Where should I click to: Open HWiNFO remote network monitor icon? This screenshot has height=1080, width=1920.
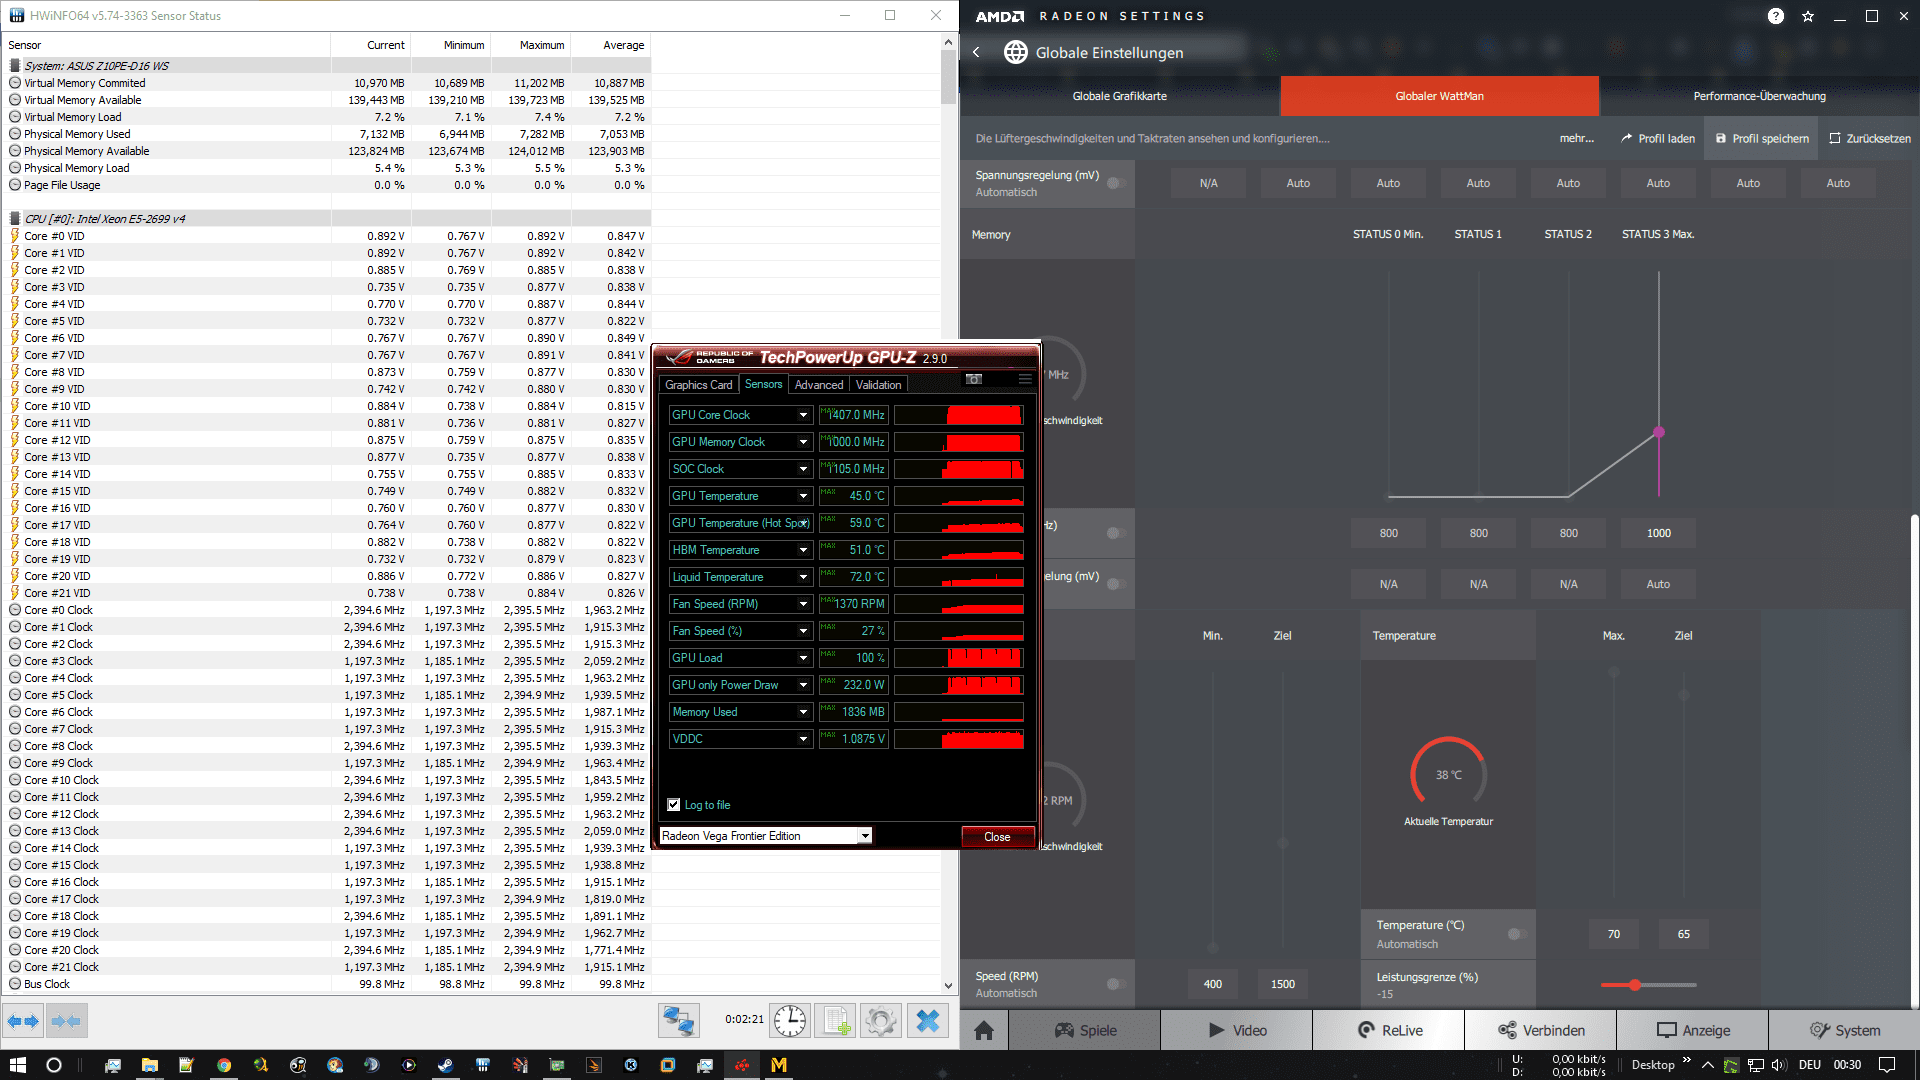pos(678,1021)
